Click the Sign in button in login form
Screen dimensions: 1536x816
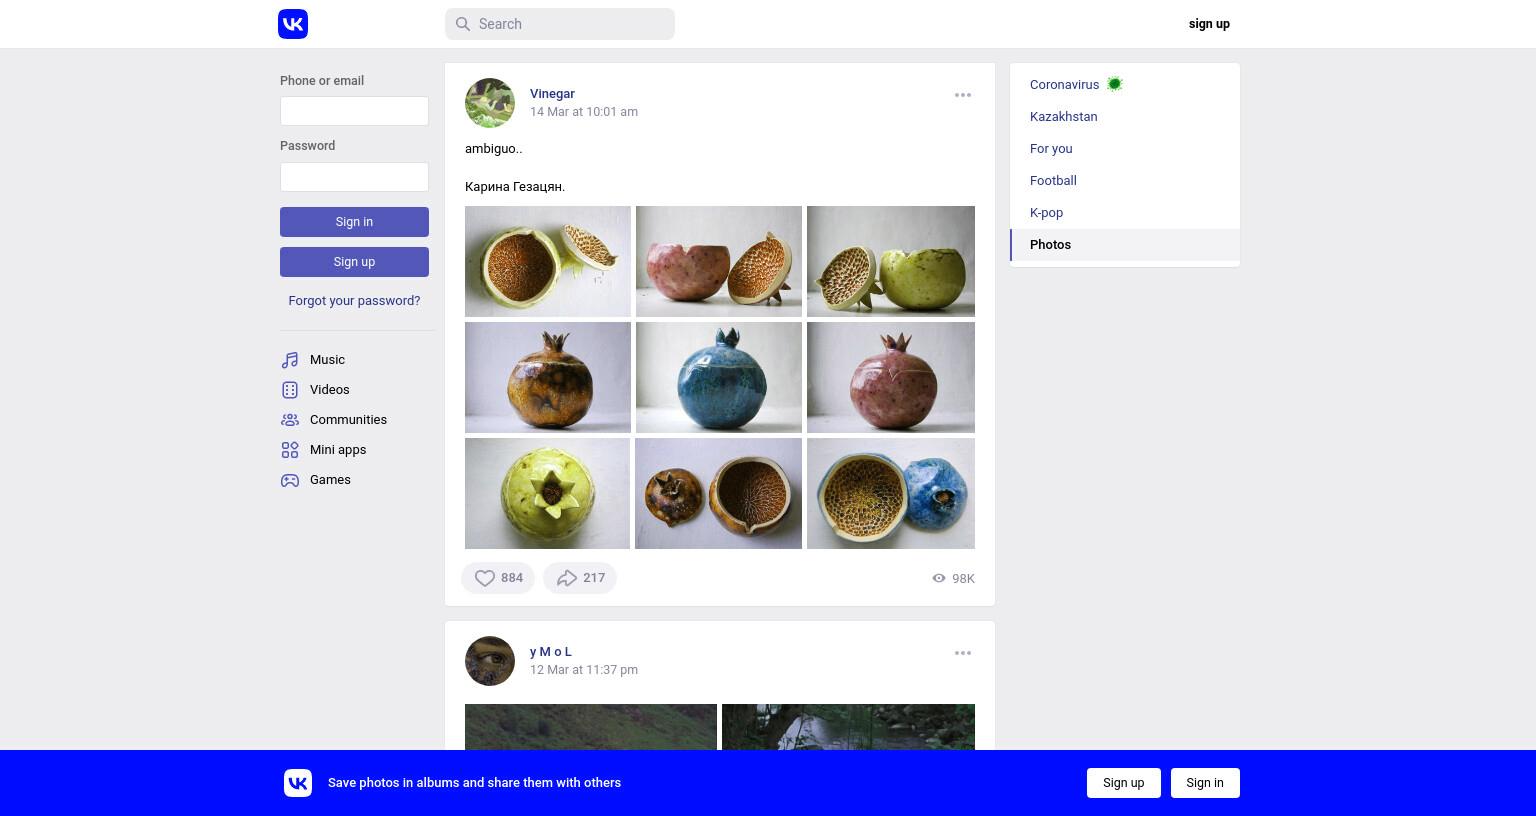354,222
